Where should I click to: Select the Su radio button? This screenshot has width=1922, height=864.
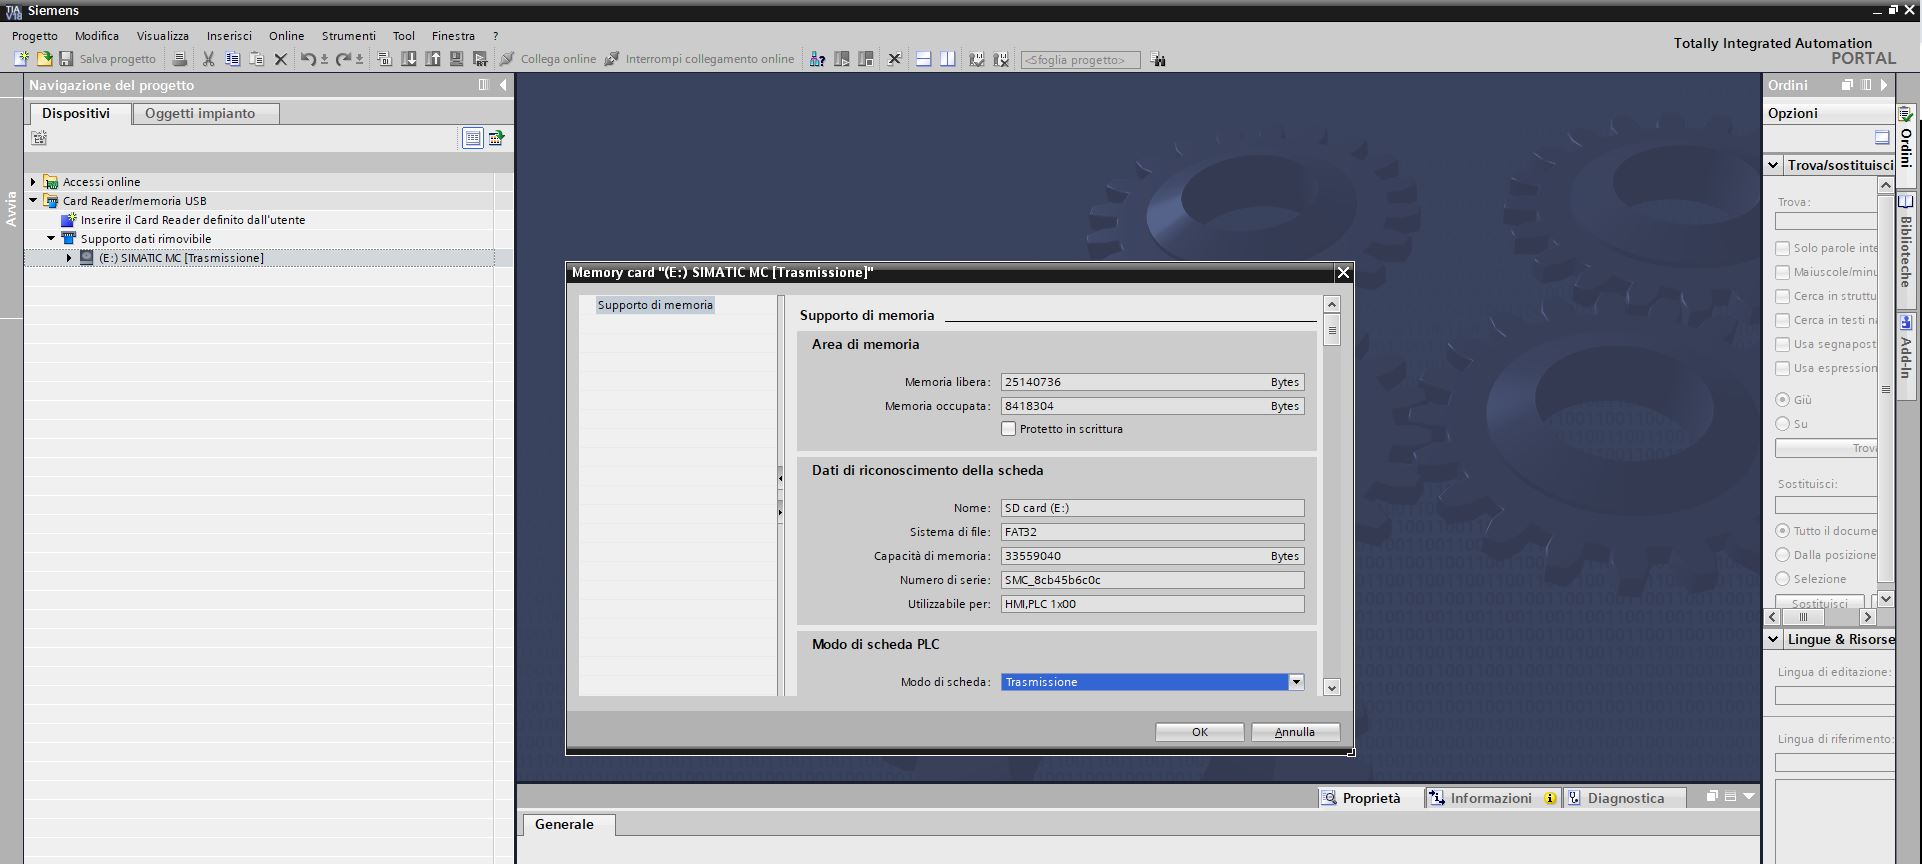1782,424
